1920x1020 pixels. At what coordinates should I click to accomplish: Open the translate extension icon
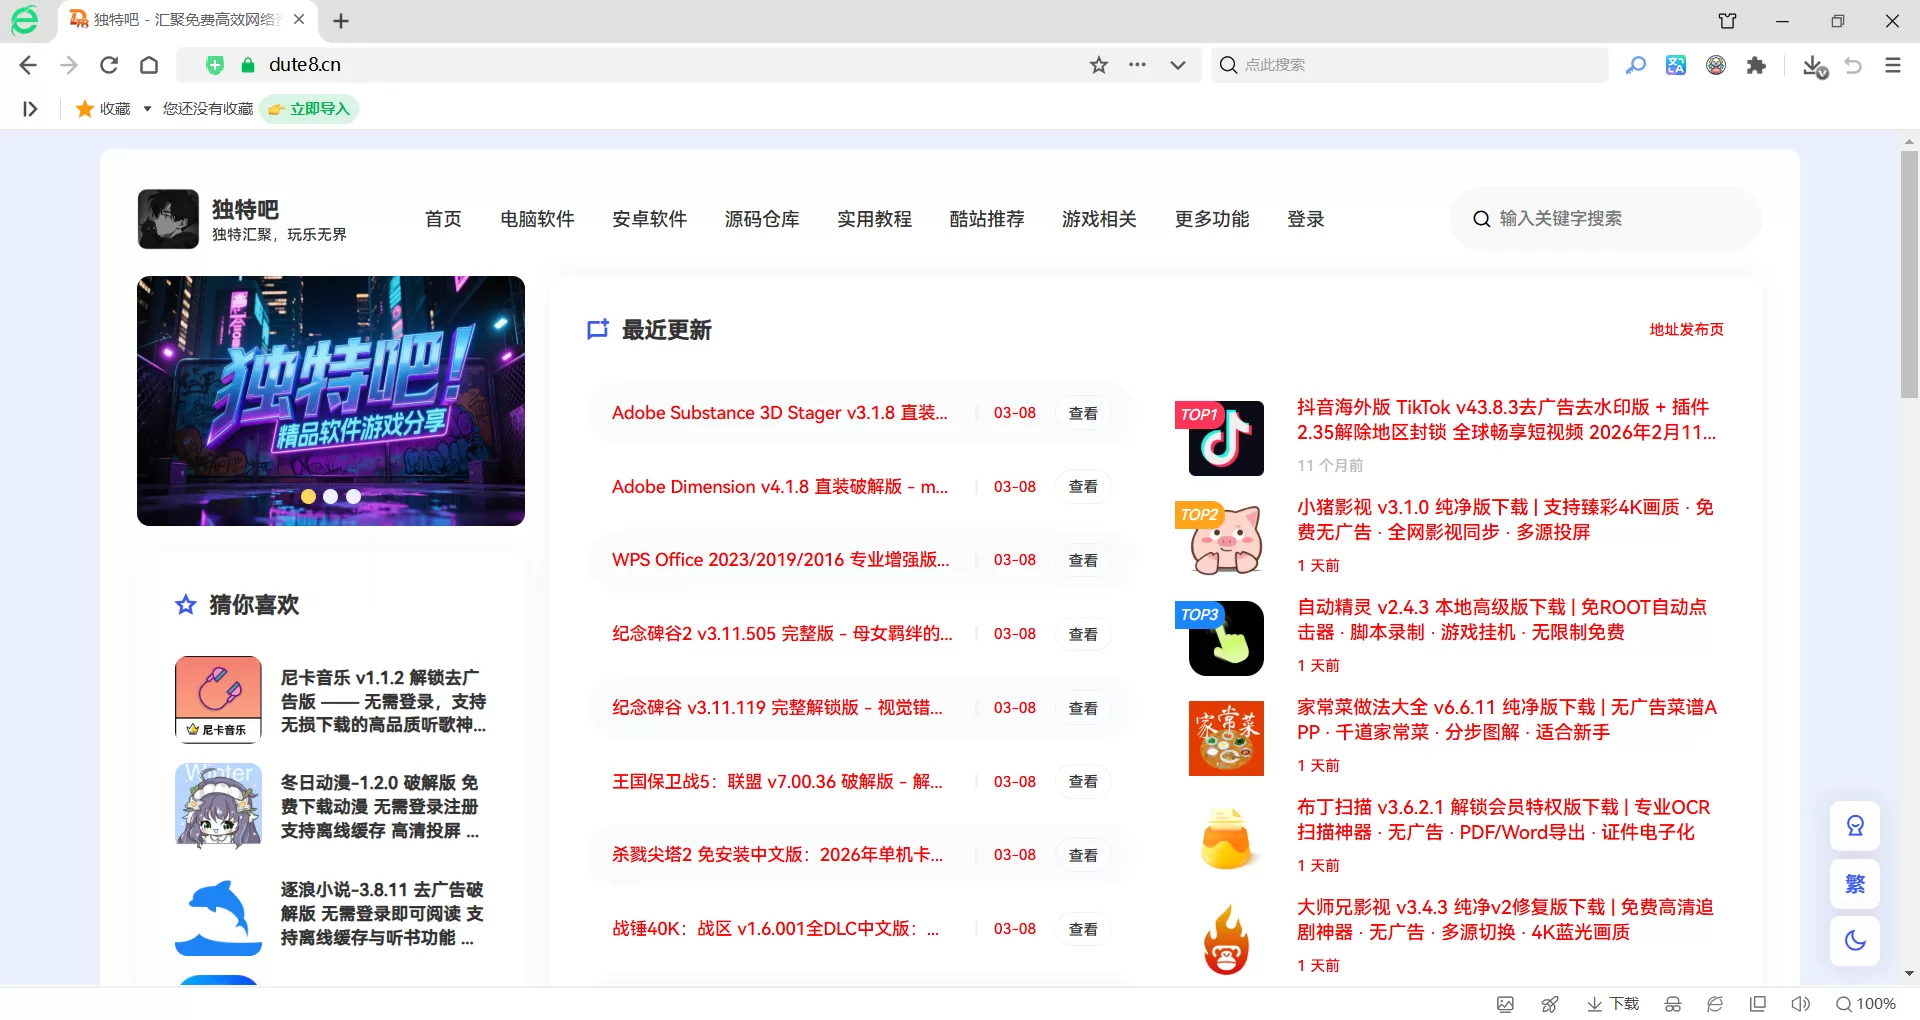[x=1675, y=65]
